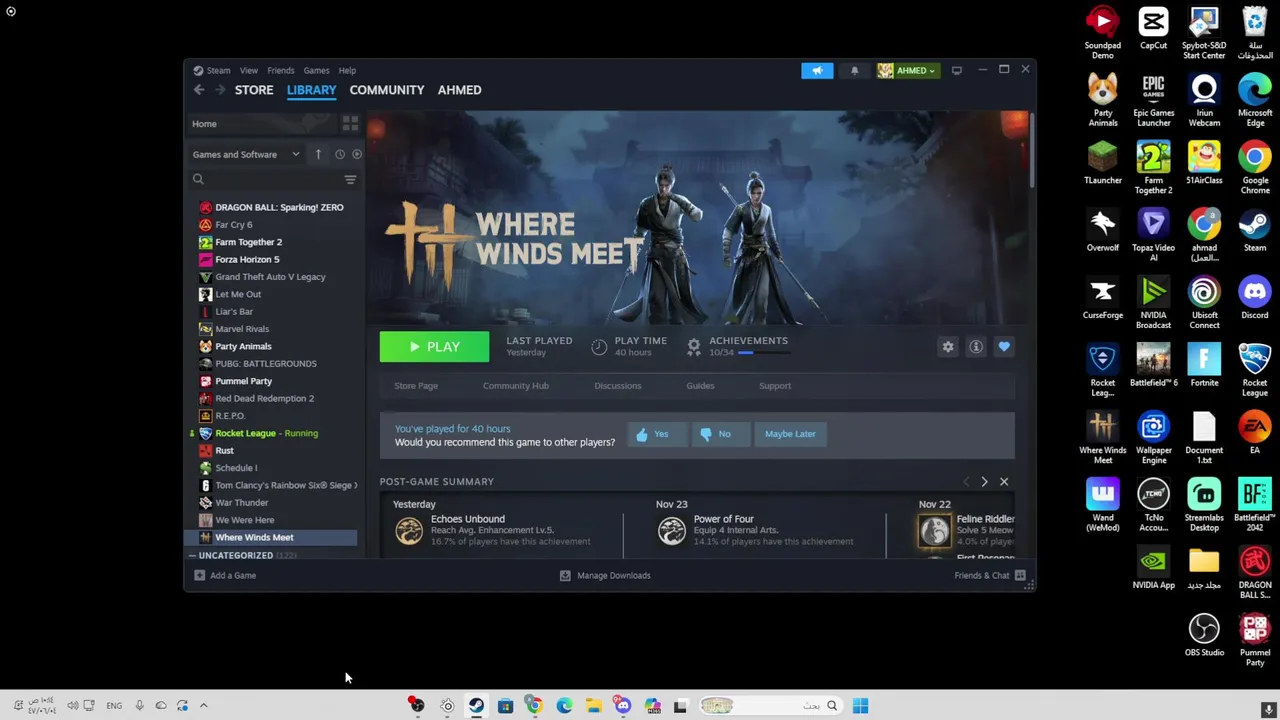Switch Steam to Big Picture mode
The height and width of the screenshot is (720, 1280).
pyautogui.click(x=957, y=70)
